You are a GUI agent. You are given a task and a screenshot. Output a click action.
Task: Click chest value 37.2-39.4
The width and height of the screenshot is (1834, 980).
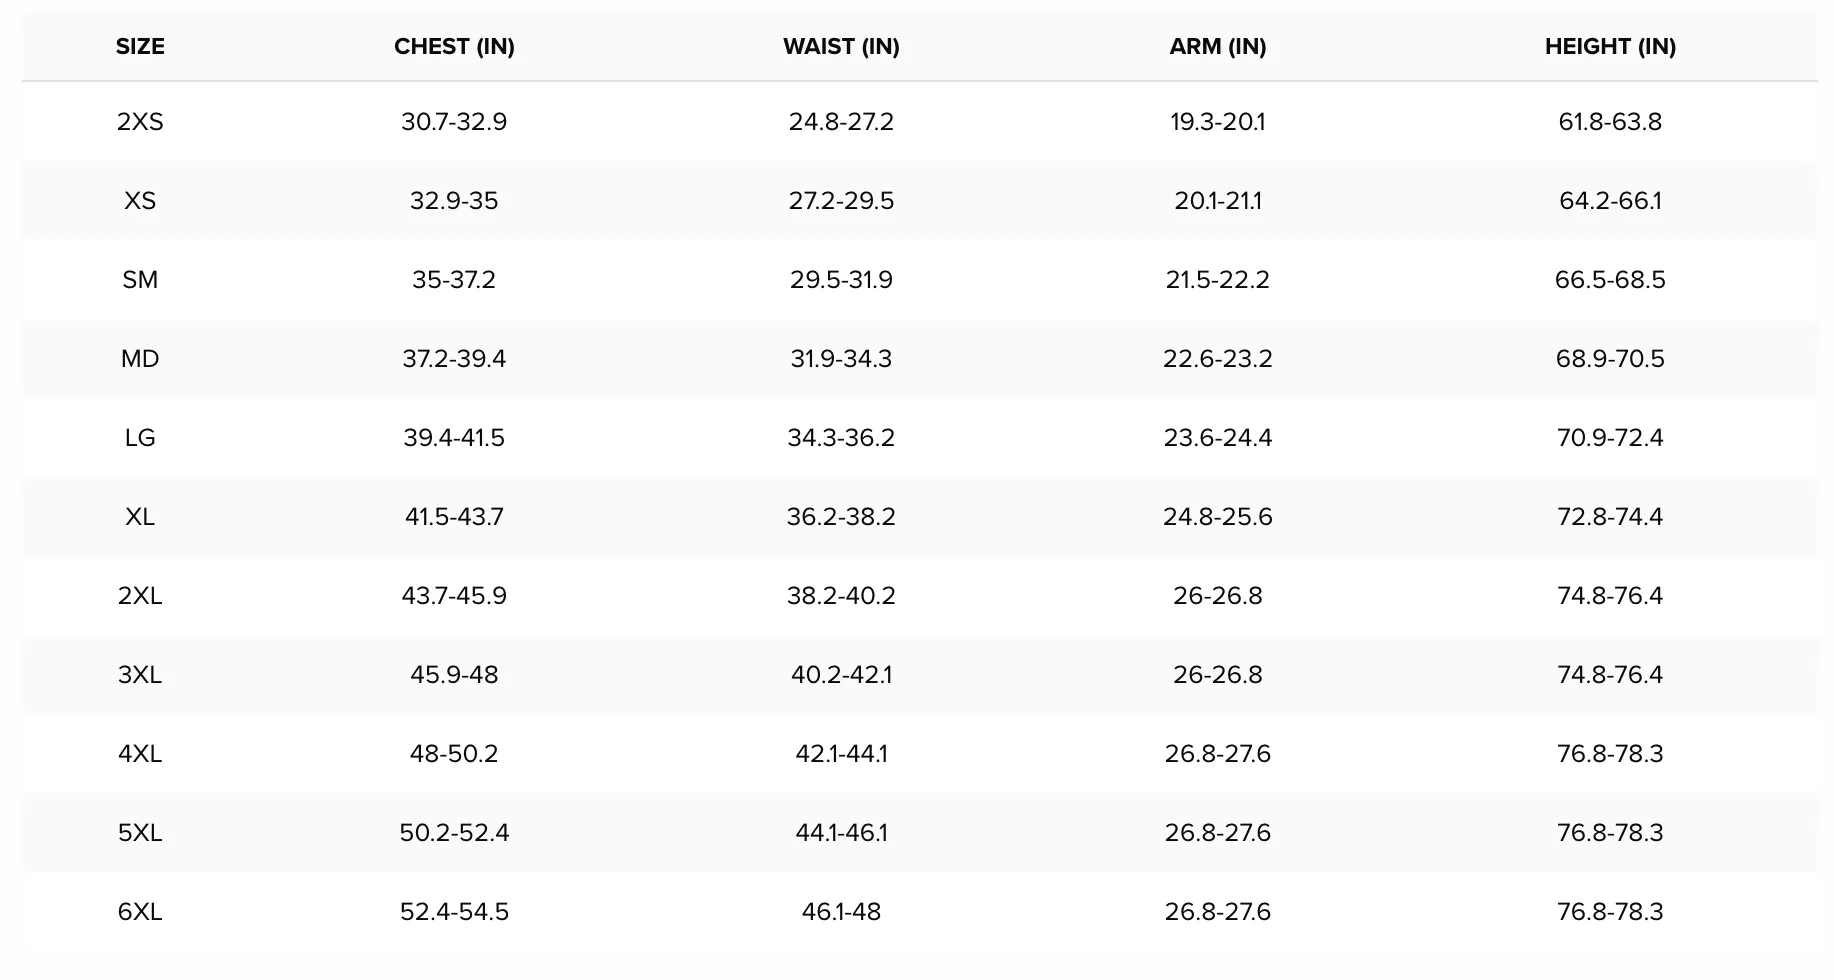[x=454, y=359]
